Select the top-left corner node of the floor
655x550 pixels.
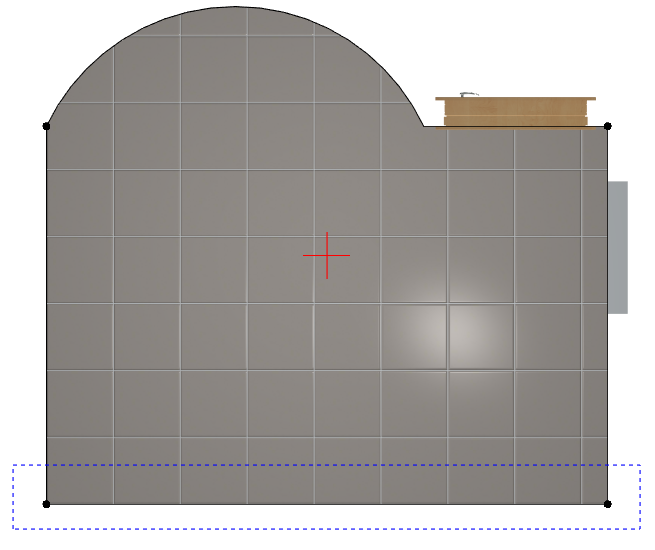tap(46, 126)
